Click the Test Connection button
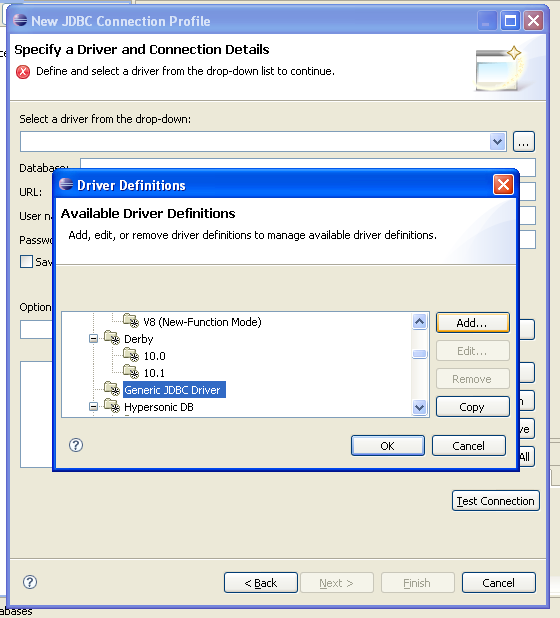 coord(496,501)
